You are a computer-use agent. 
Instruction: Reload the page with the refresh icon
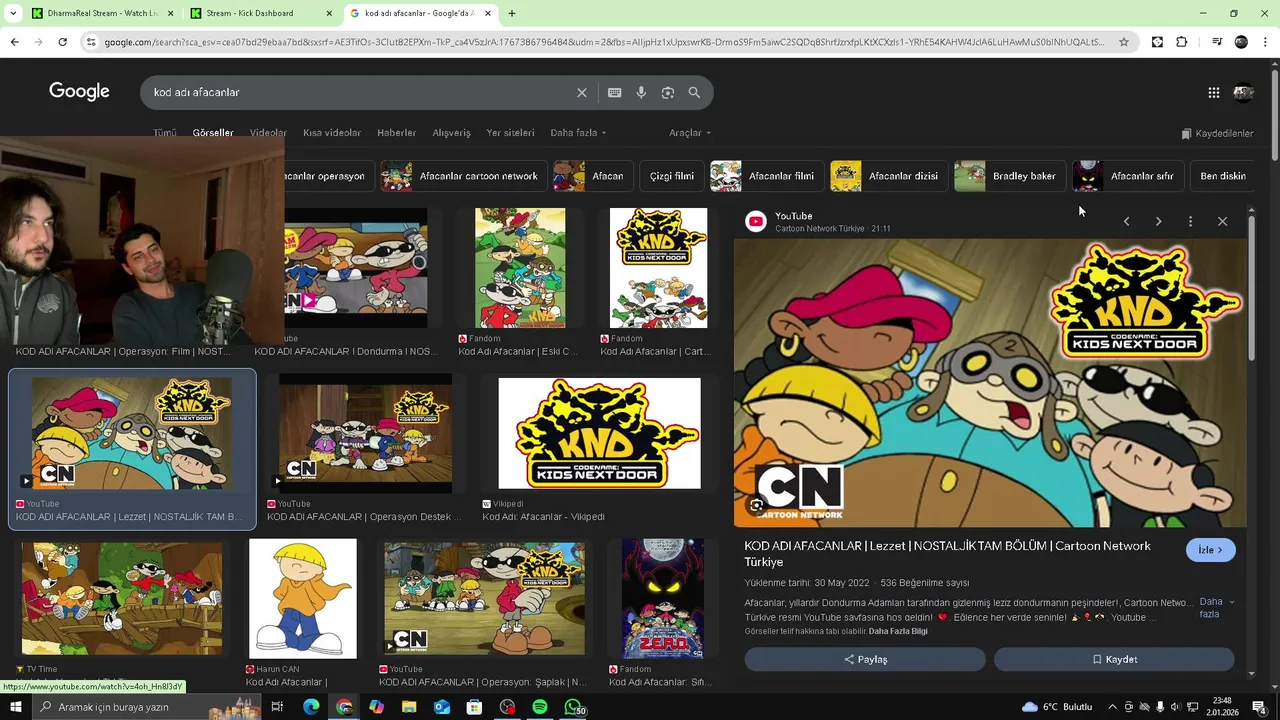(x=62, y=42)
